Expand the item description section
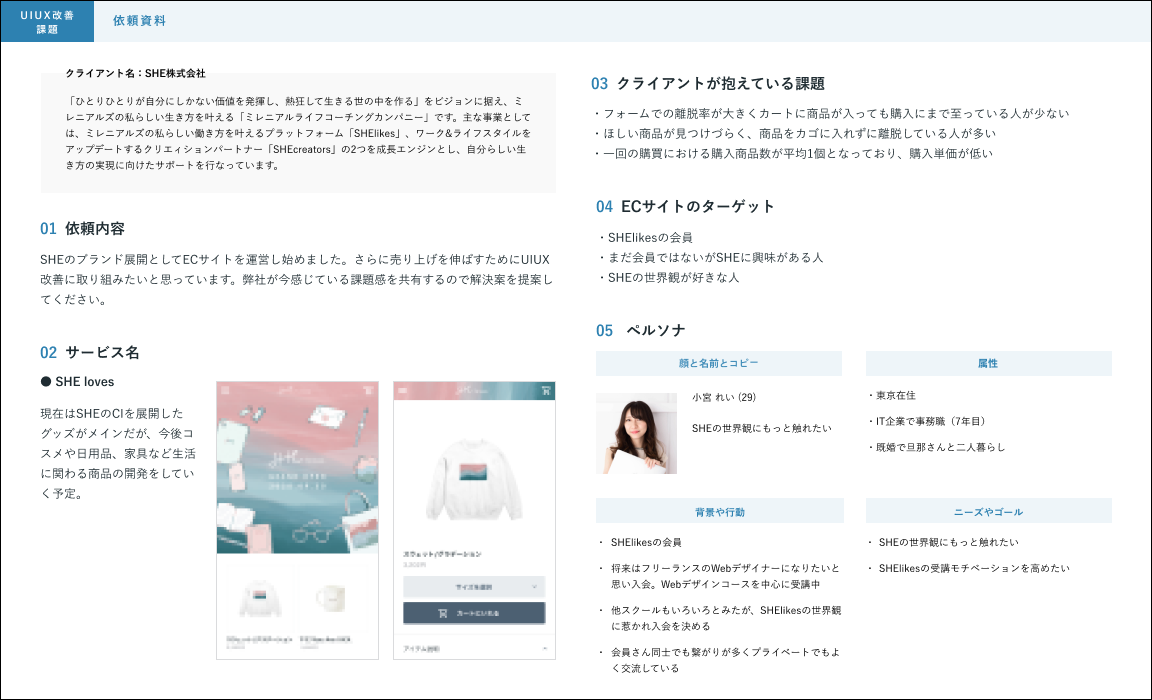Image resolution: width=1152 pixels, height=700 pixels. 474,649
